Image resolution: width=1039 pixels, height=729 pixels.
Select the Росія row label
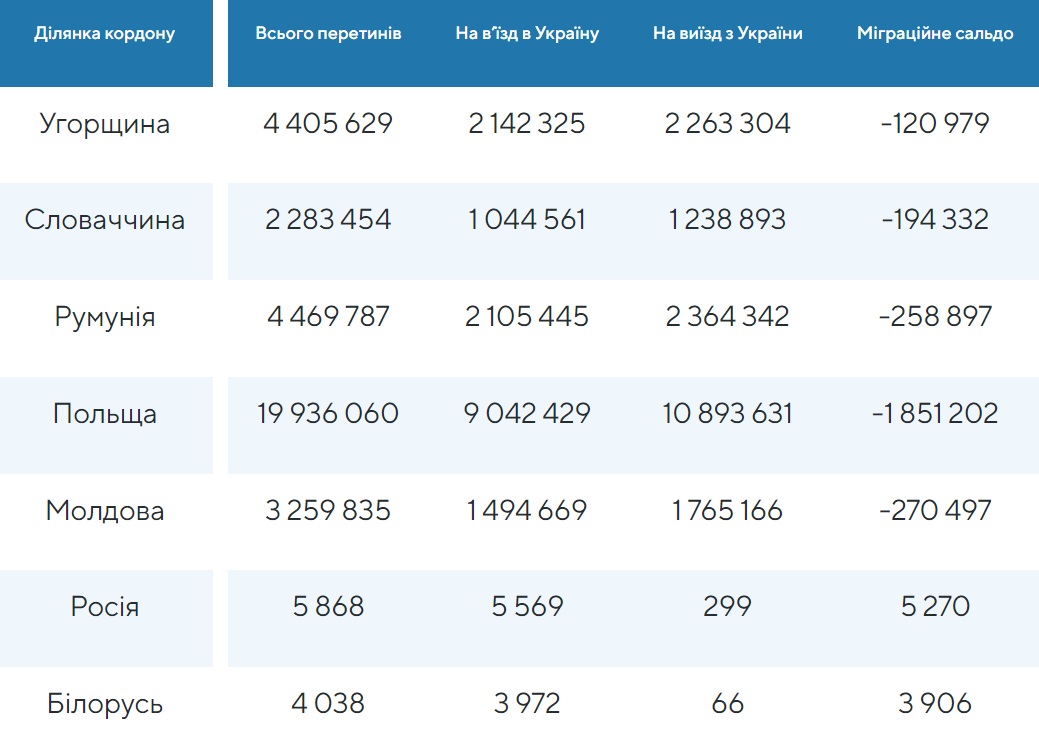[x=105, y=607]
